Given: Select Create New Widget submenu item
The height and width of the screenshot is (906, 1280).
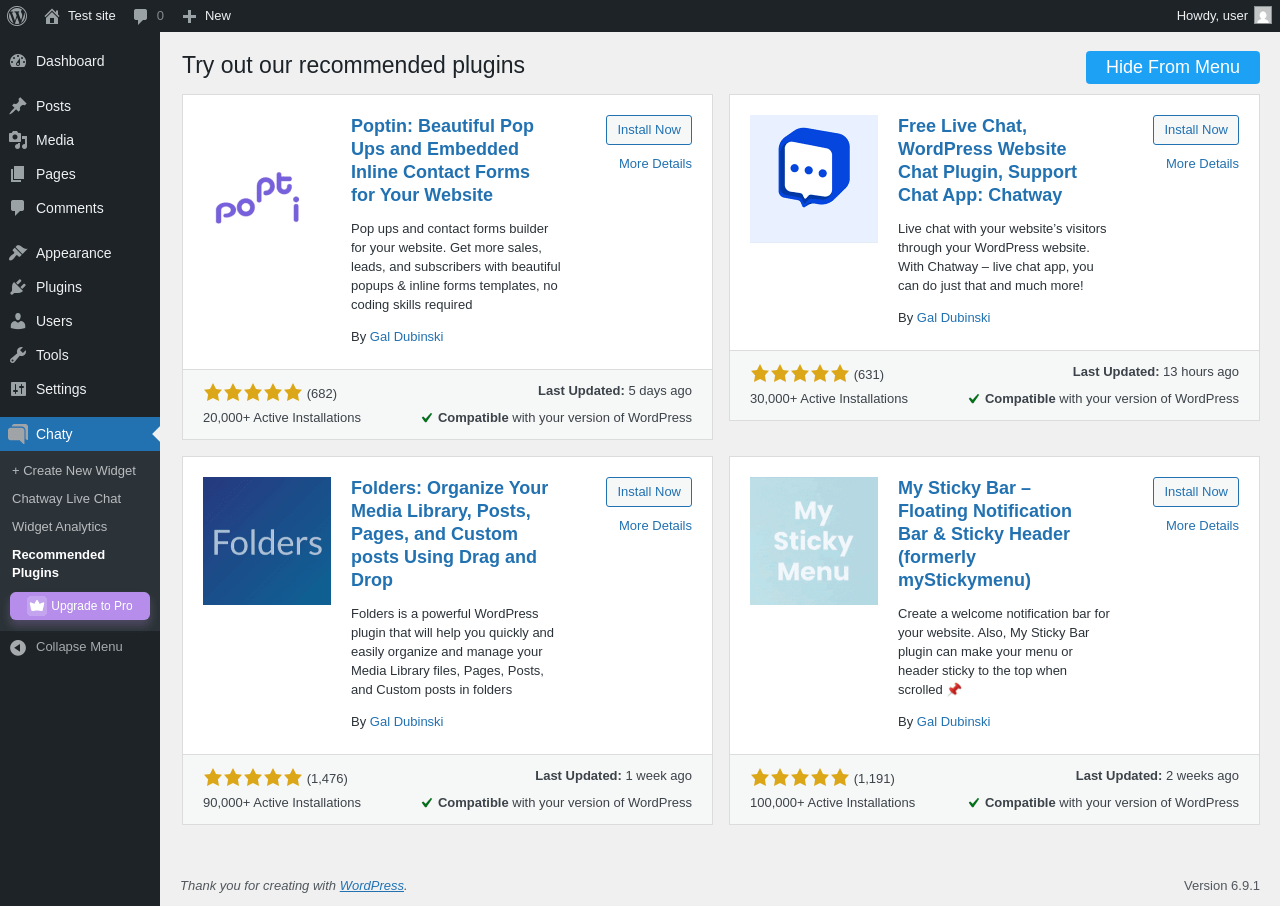Looking at the screenshot, I should pos(74,471).
